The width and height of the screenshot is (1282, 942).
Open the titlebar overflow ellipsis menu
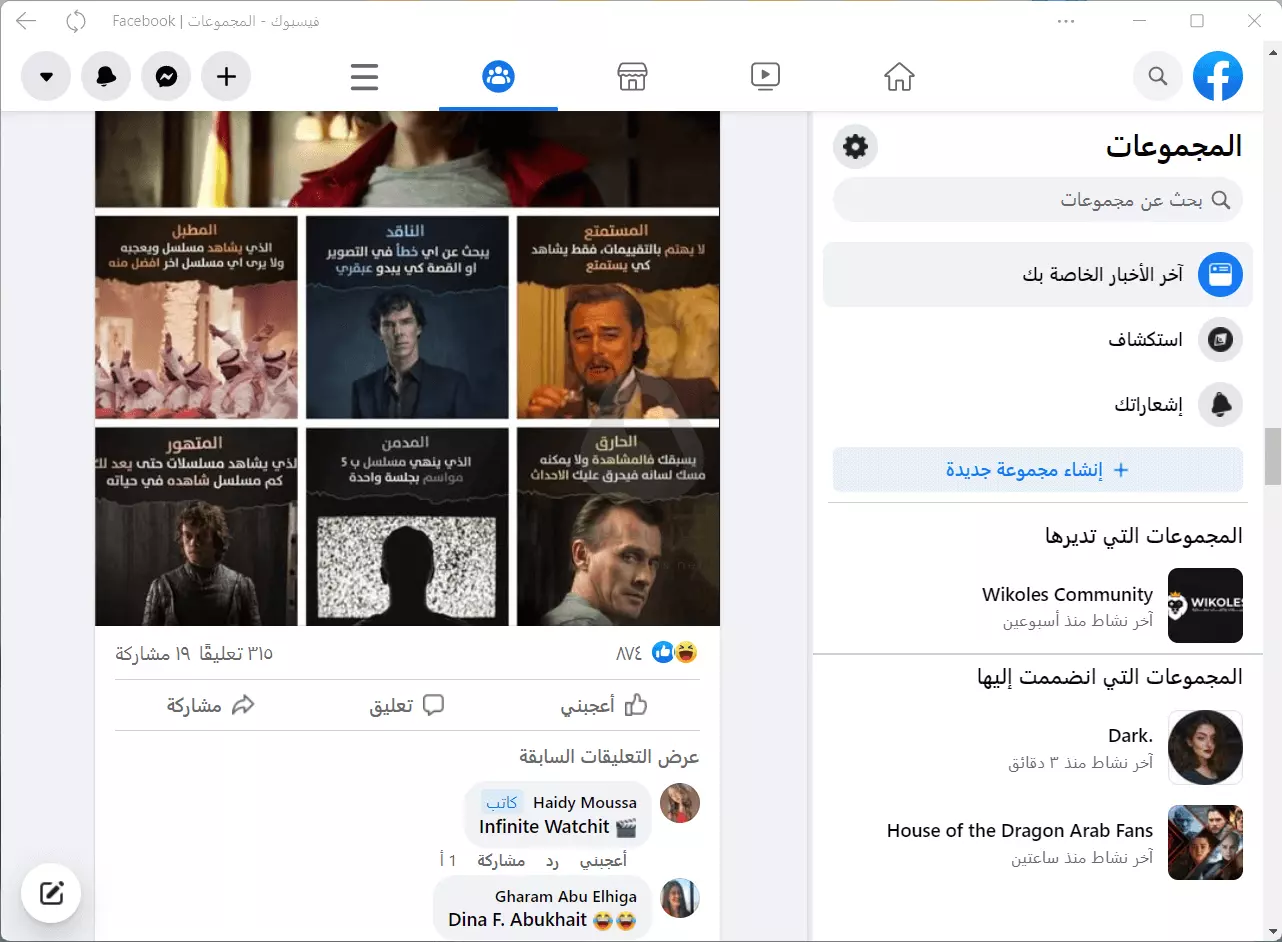pos(1066,20)
